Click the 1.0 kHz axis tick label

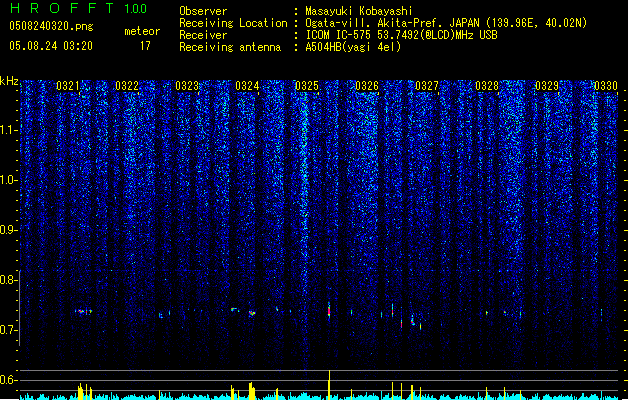[8, 180]
